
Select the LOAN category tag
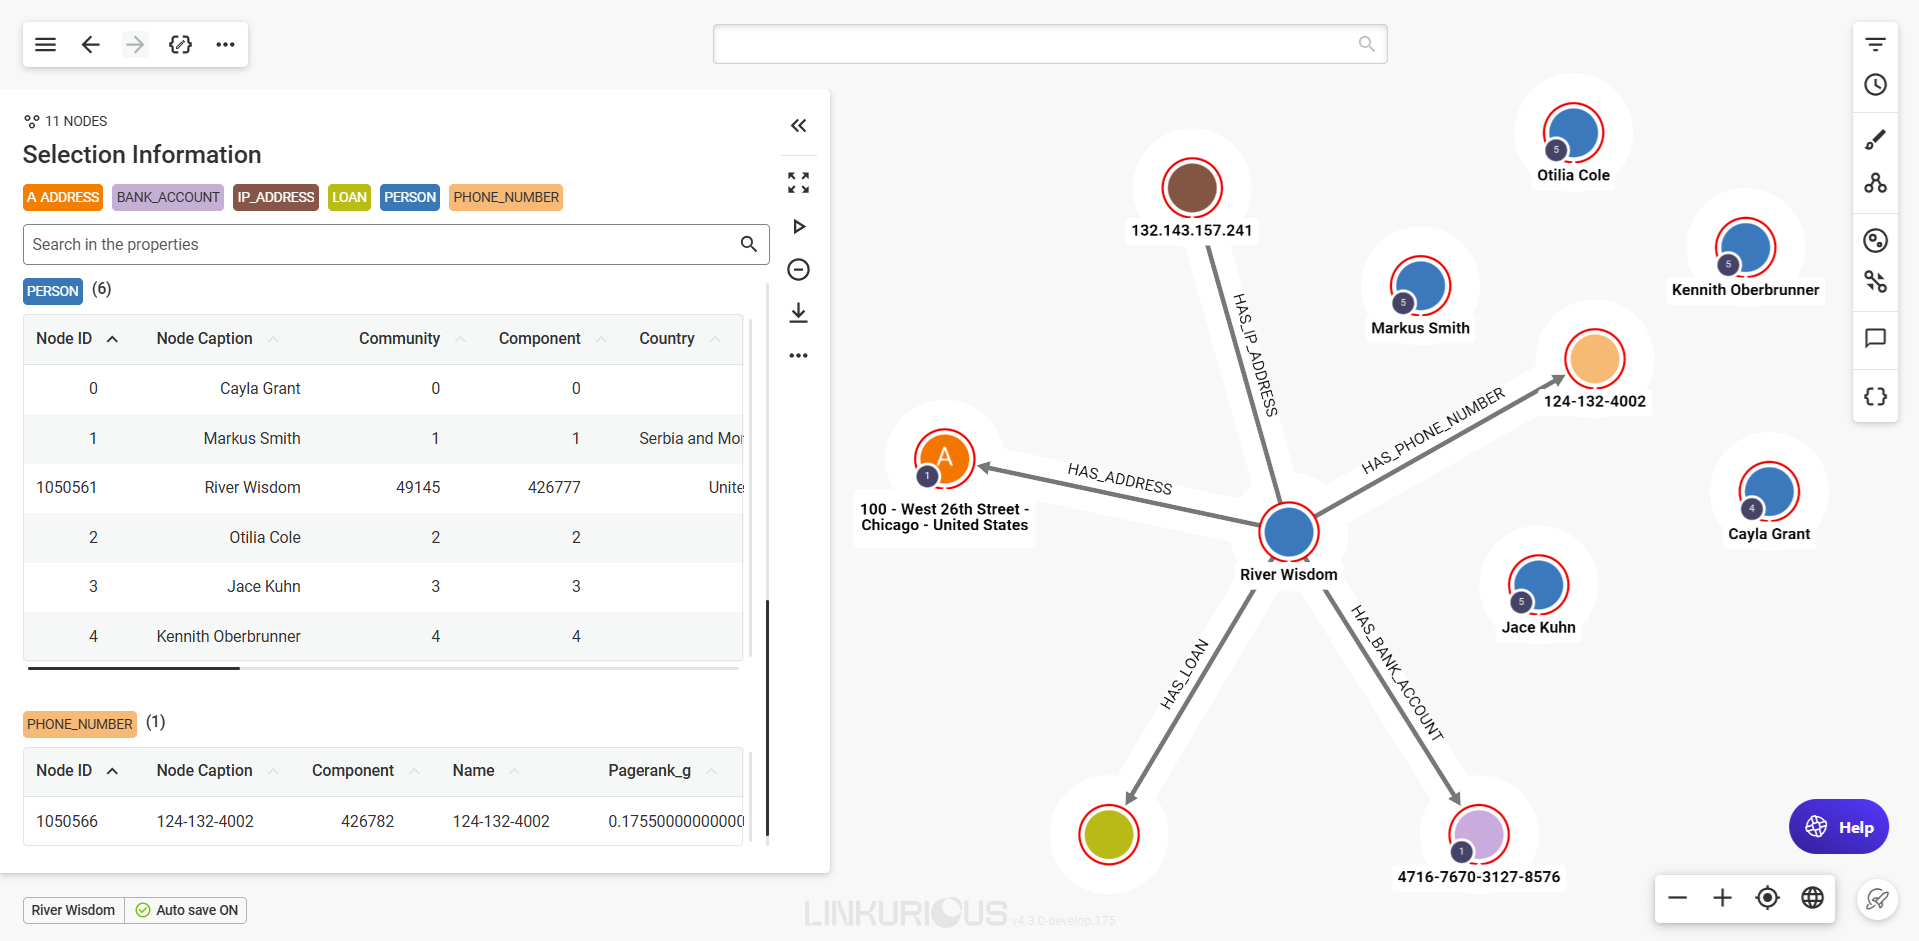(x=349, y=197)
